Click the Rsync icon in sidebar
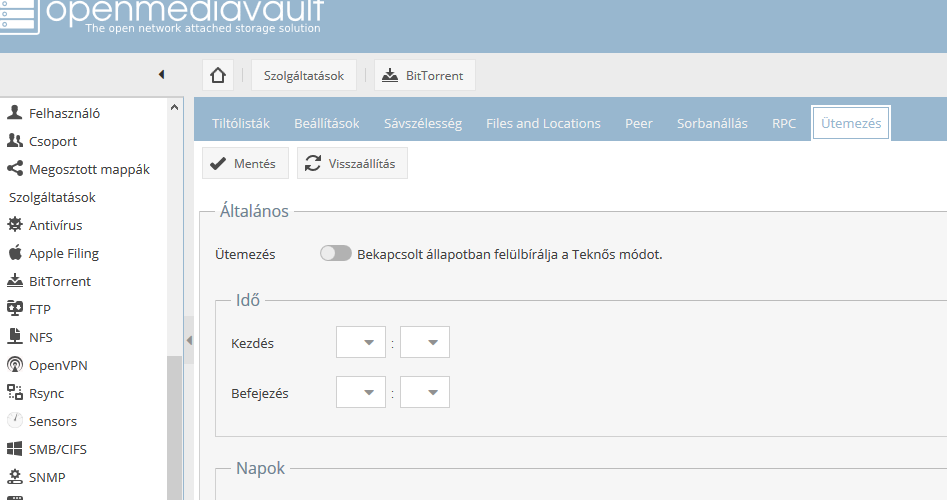 (14, 393)
